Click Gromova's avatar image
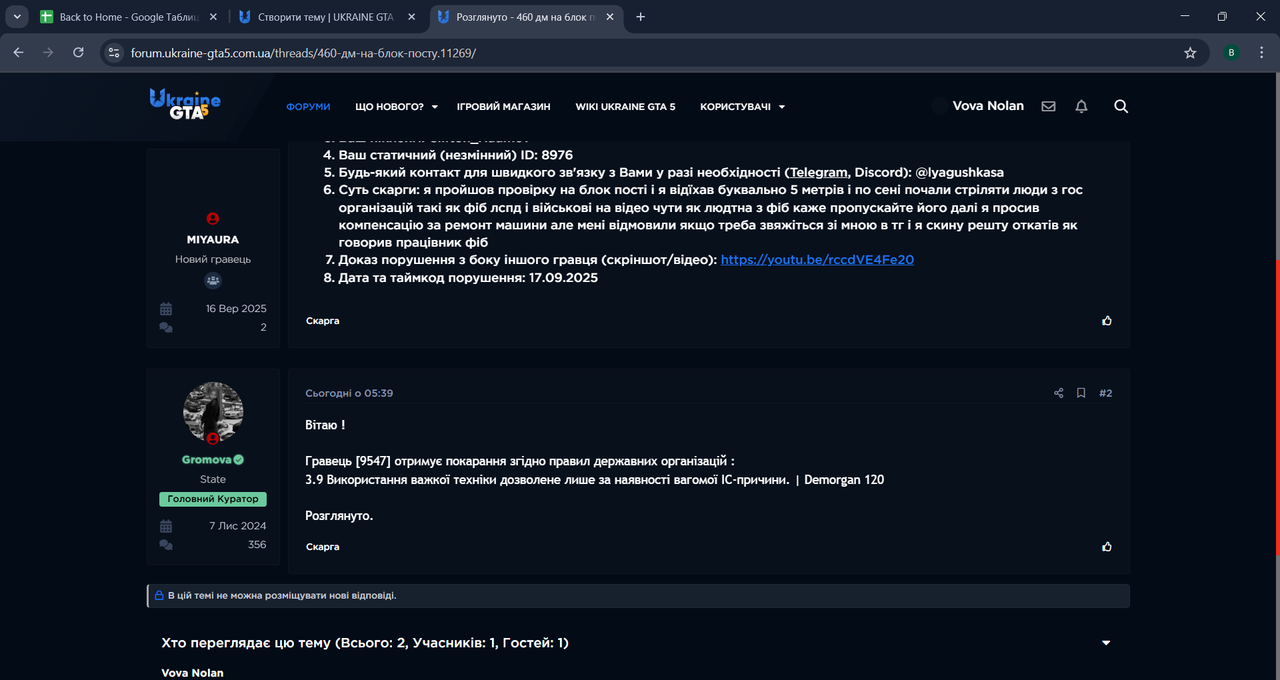Image resolution: width=1280 pixels, height=680 pixels. point(213,412)
